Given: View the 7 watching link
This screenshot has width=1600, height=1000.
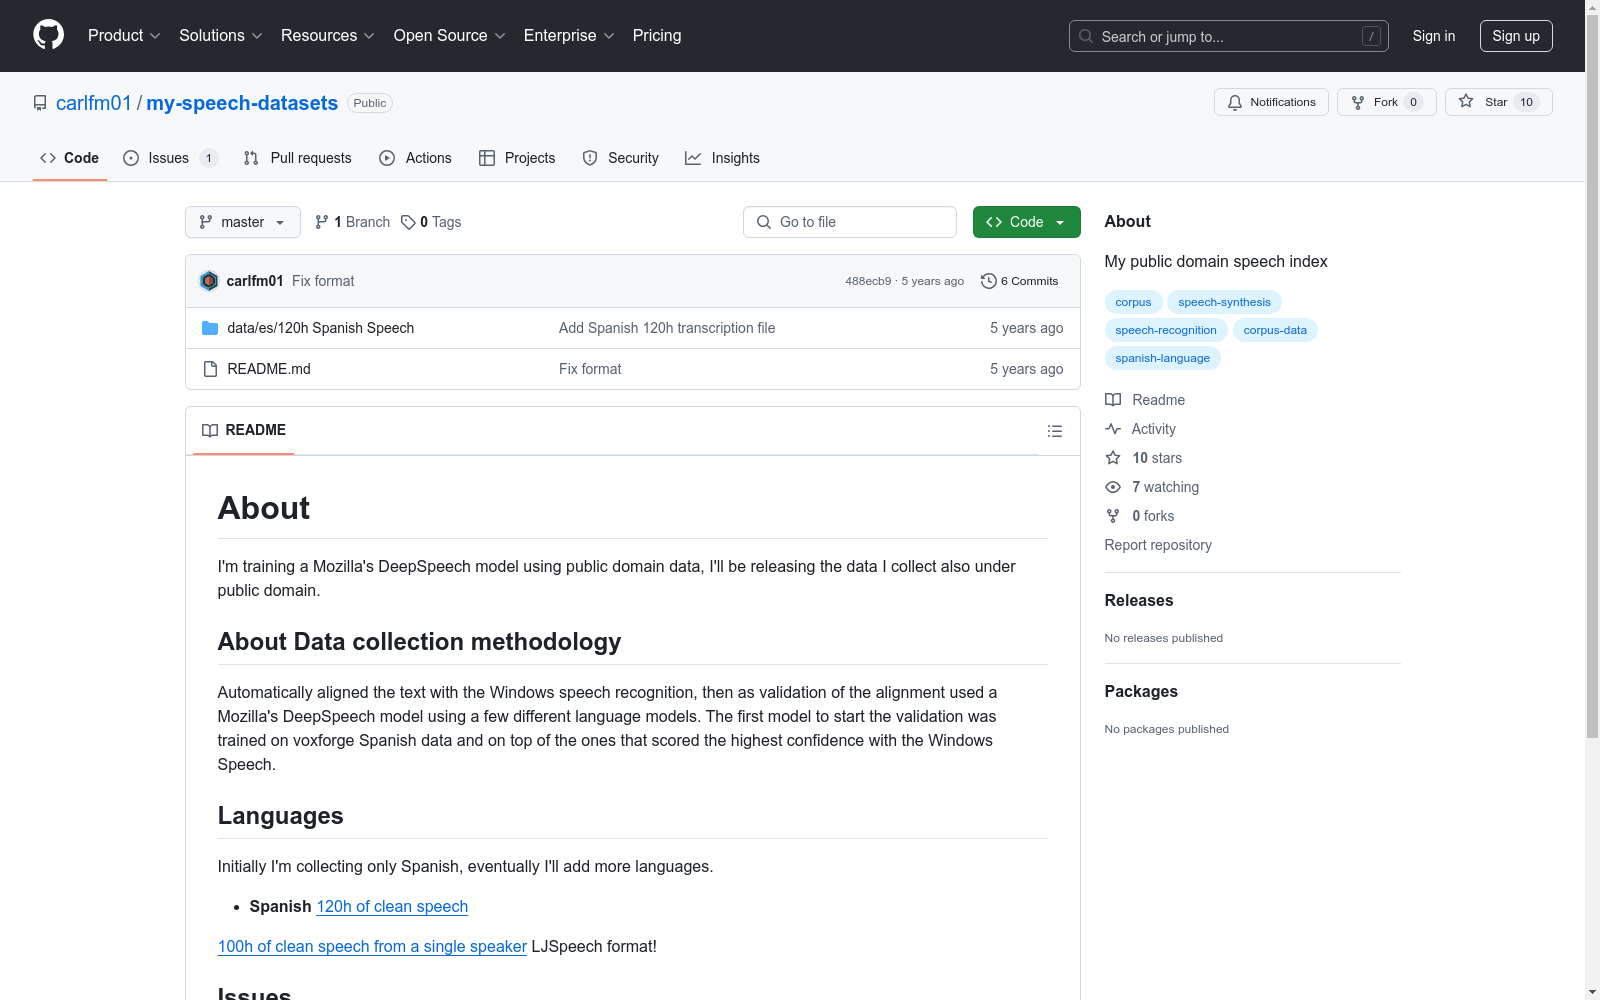Looking at the screenshot, I should [1152, 487].
